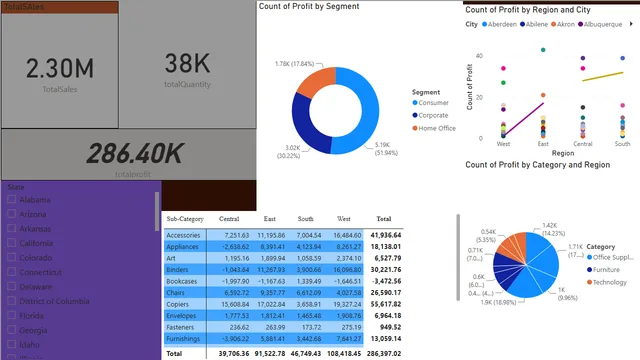Tick the Alabama state checkbox
640x360 pixels.
click(x=11, y=199)
